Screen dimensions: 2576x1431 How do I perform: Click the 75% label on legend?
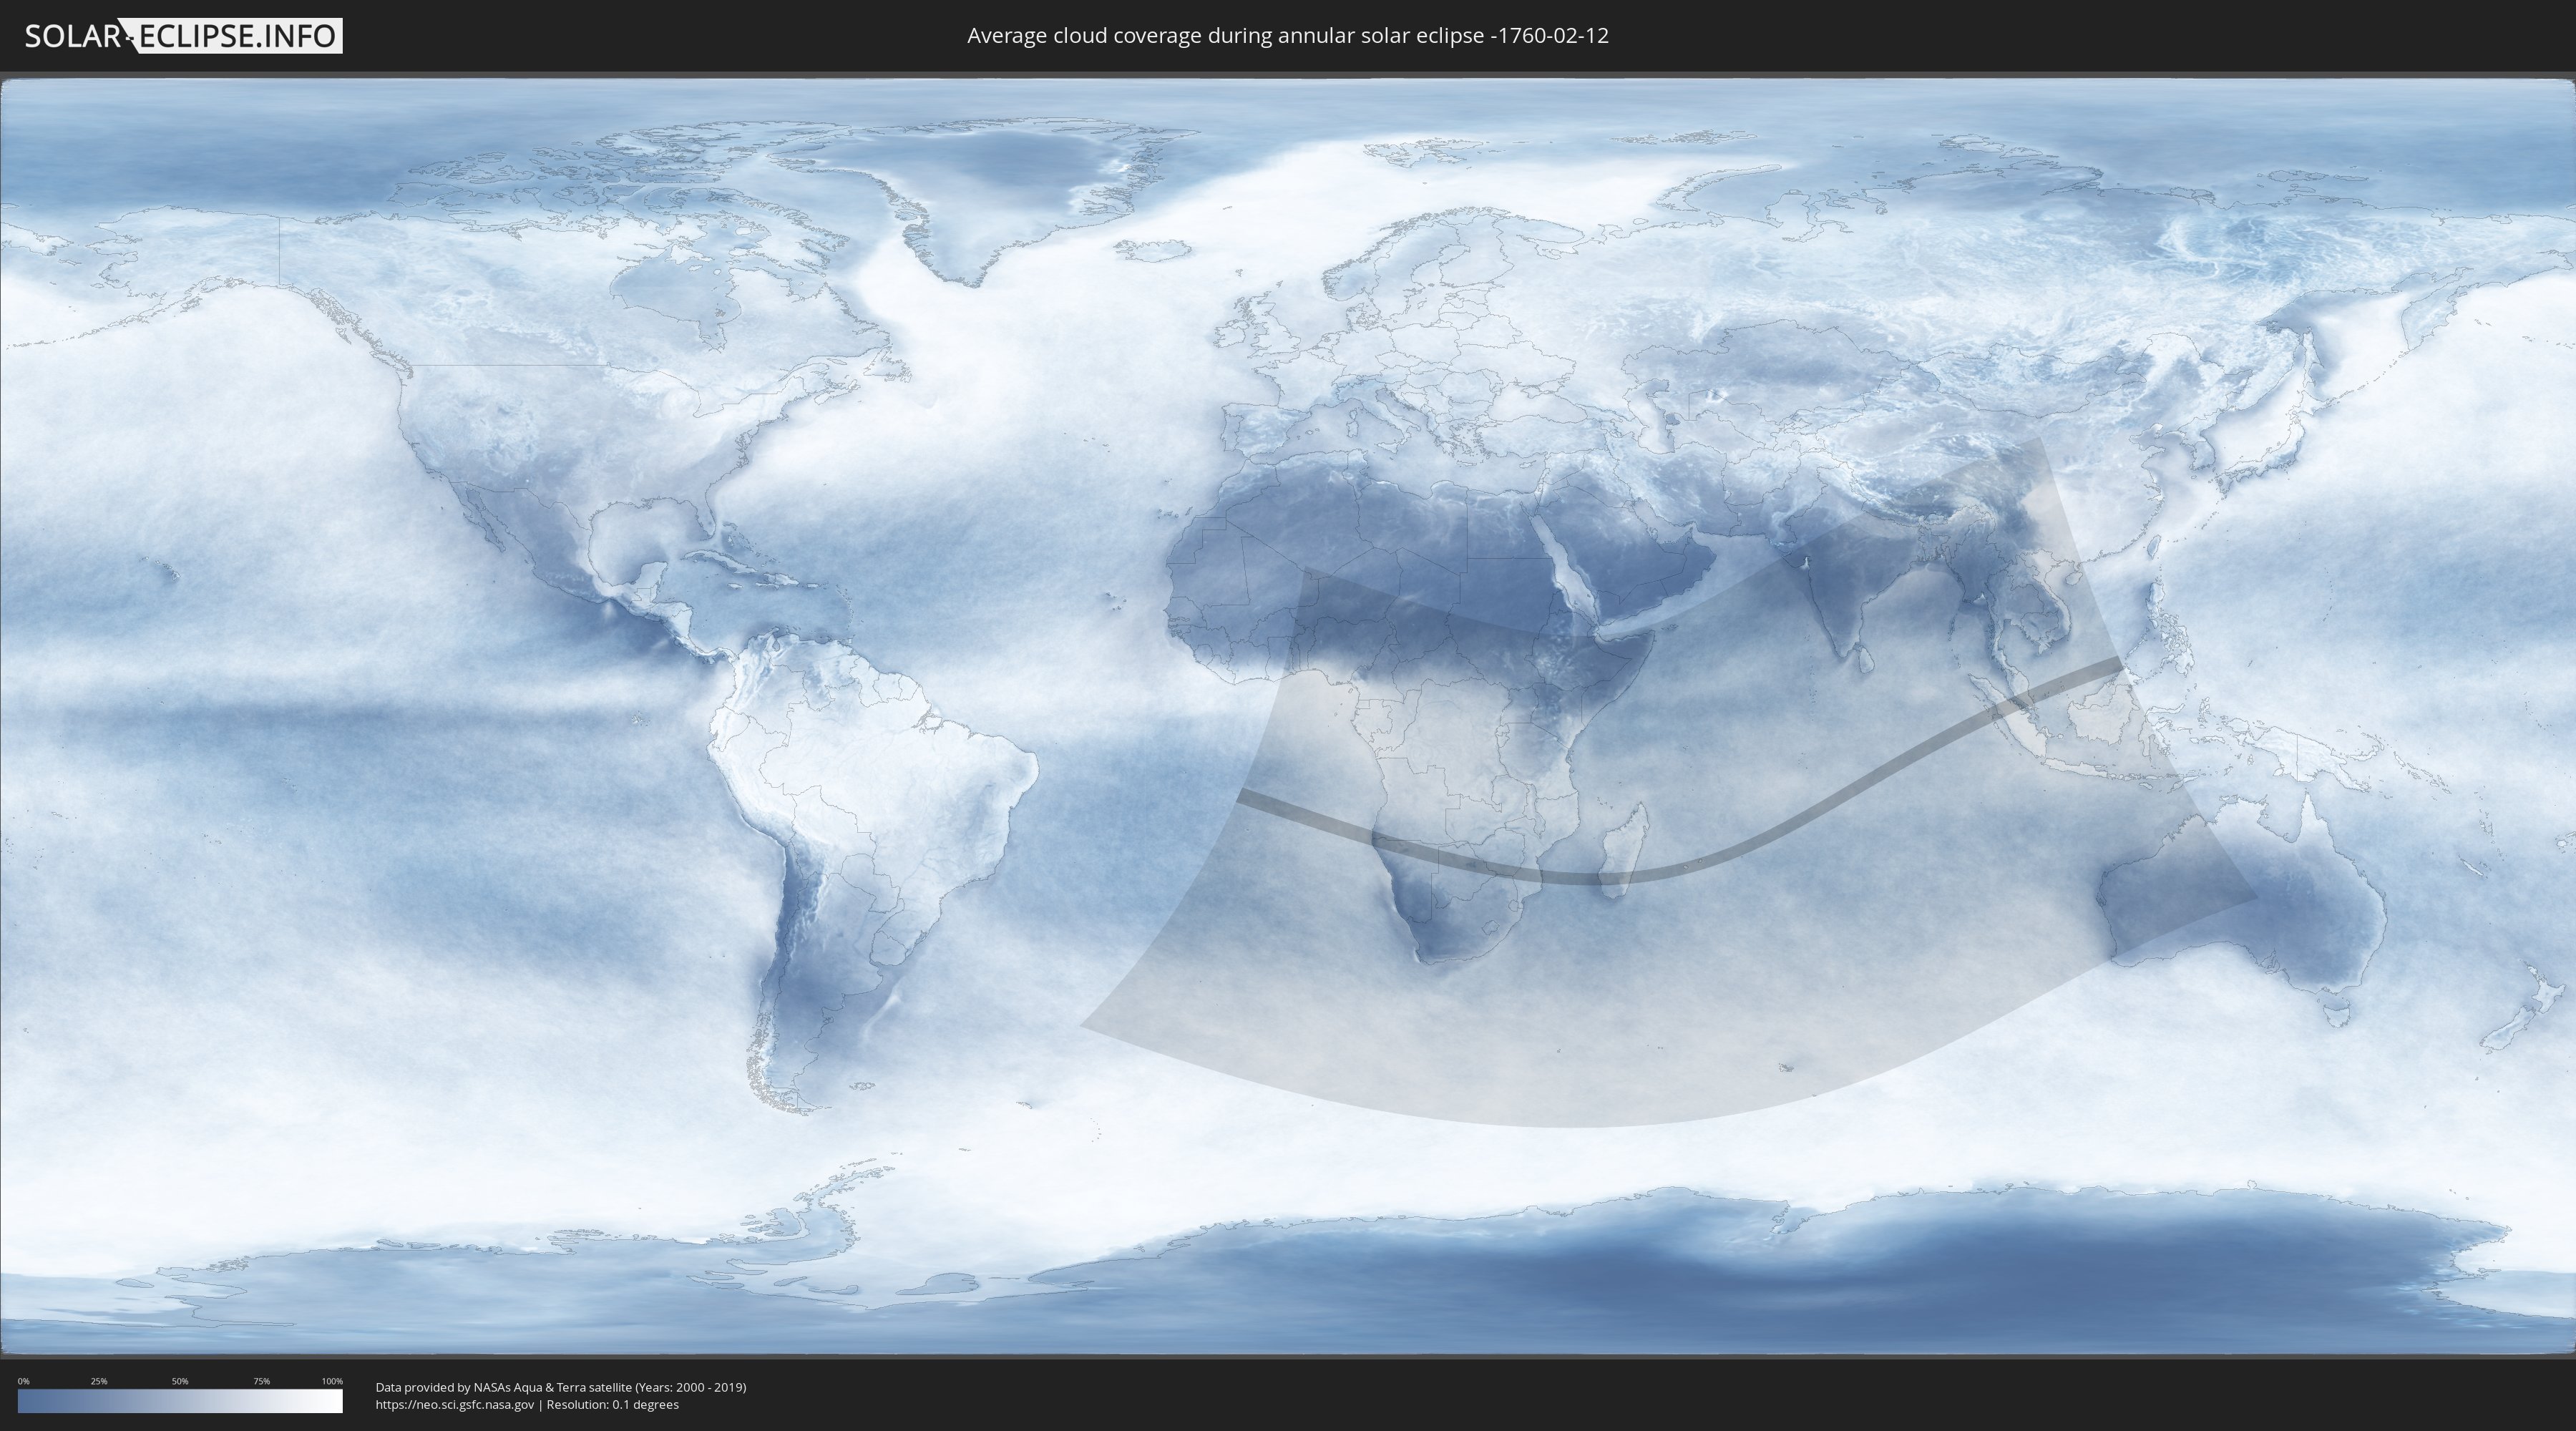[261, 1381]
